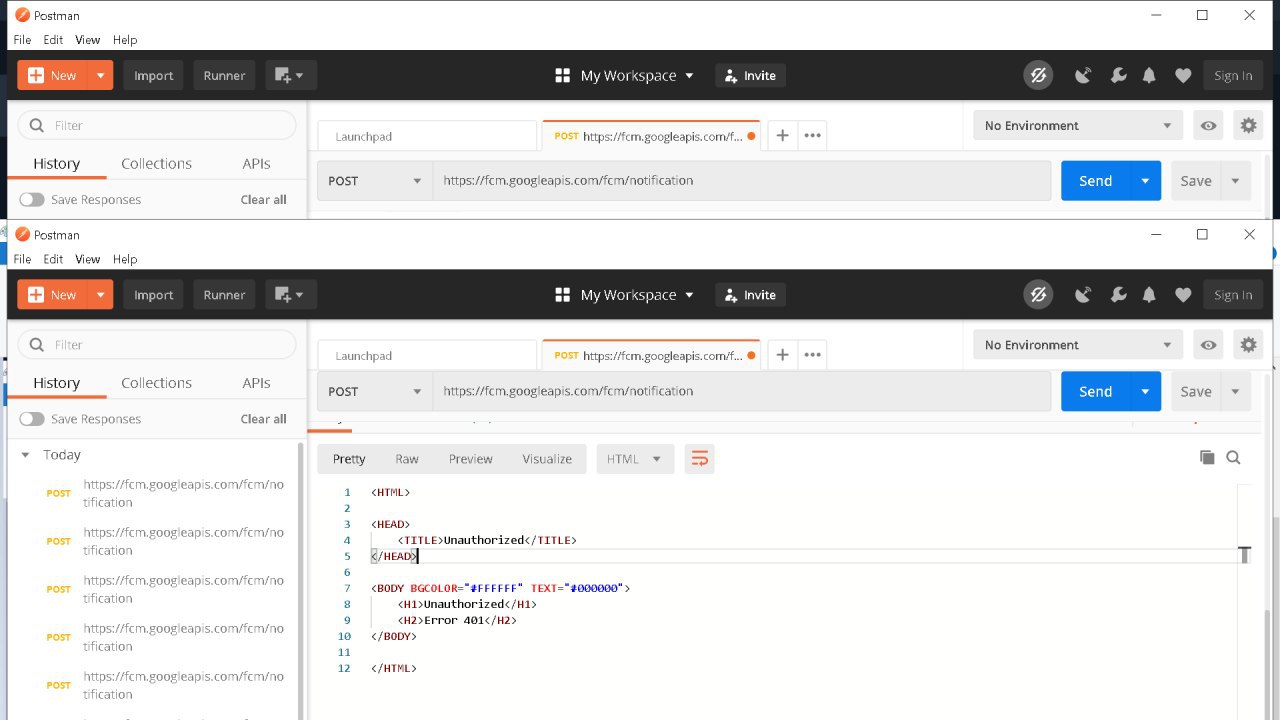
Task: Select the Preview response view
Action: click(470, 459)
